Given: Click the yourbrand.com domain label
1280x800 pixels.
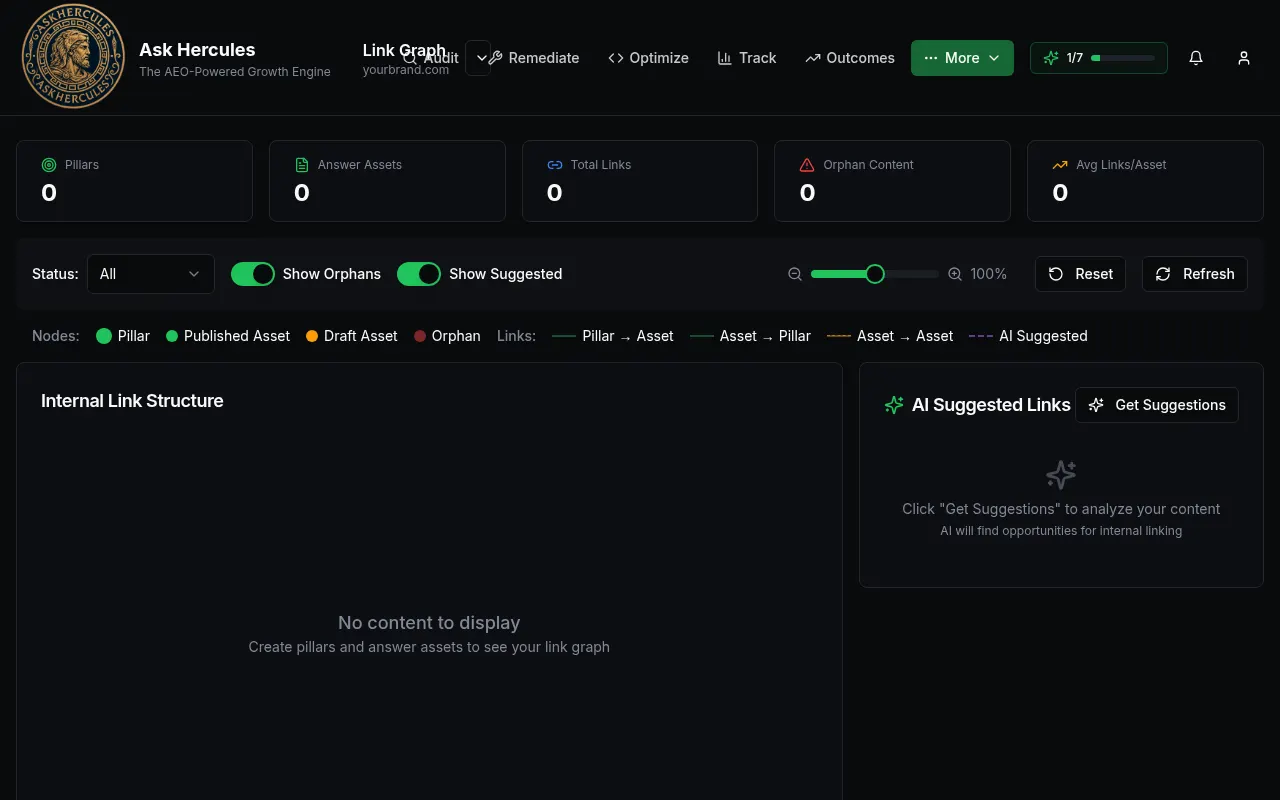Looking at the screenshot, I should 406,70.
